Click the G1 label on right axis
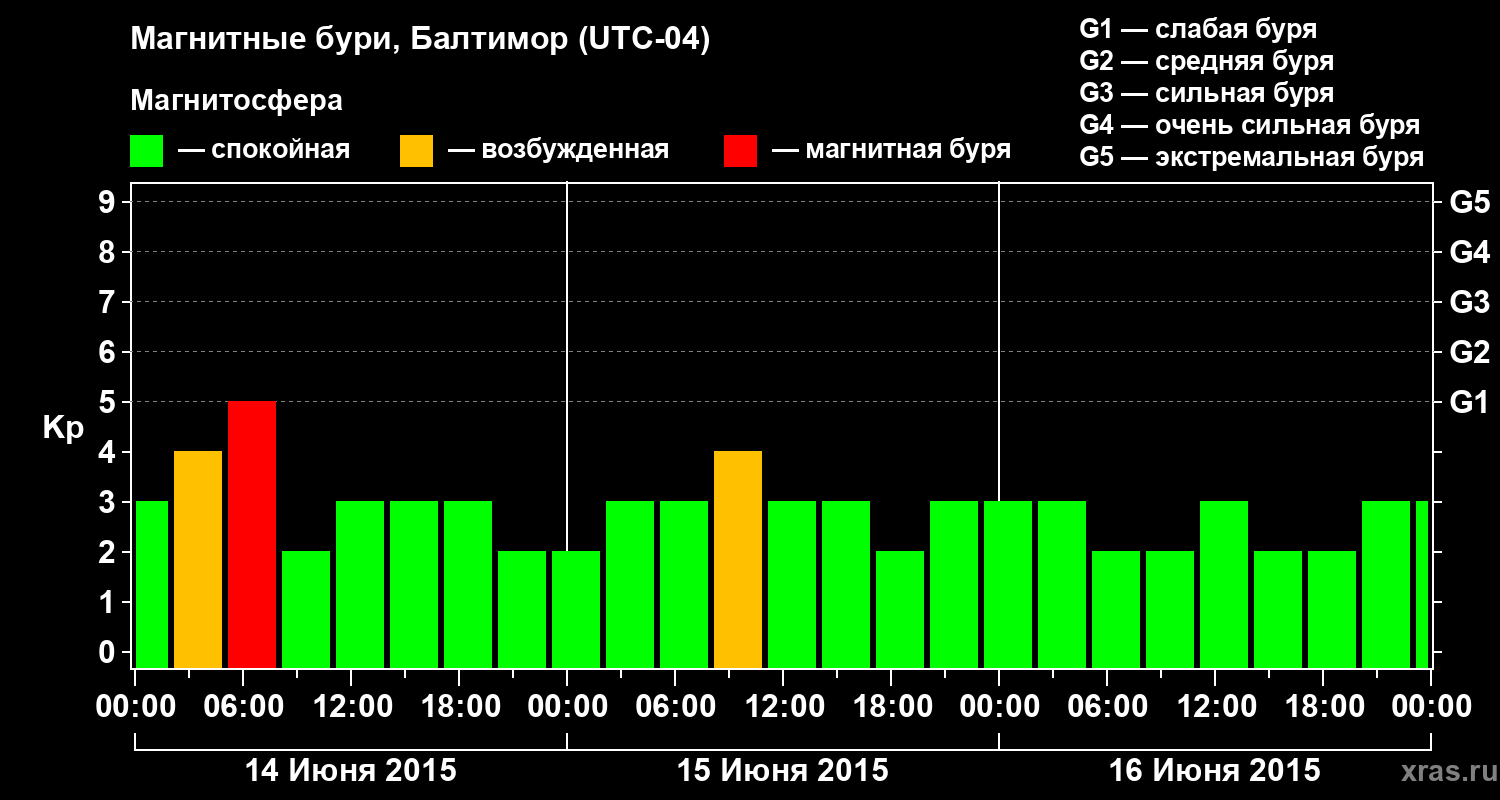1500x800 pixels. 1469,403
